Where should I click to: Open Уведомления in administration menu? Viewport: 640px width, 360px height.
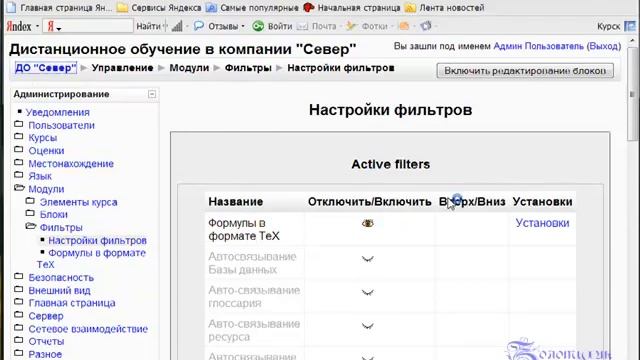click(x=58, y=112)
